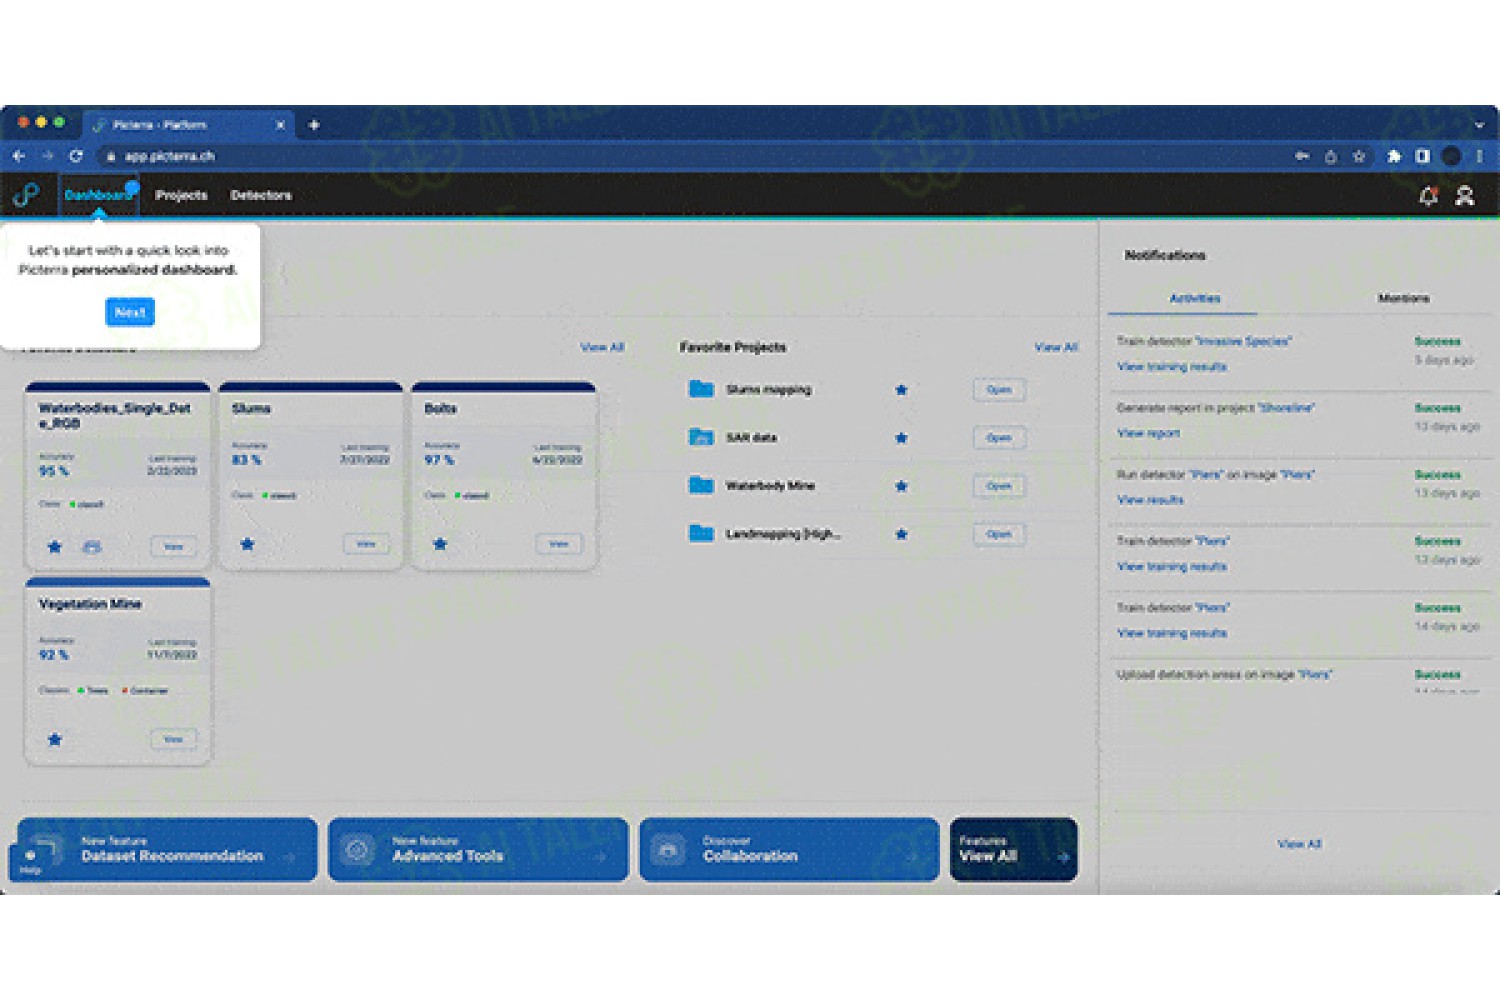The image size is (1500, 1000).
Task: Open the Help button at bottom left
Action: (x=30, y=861)
